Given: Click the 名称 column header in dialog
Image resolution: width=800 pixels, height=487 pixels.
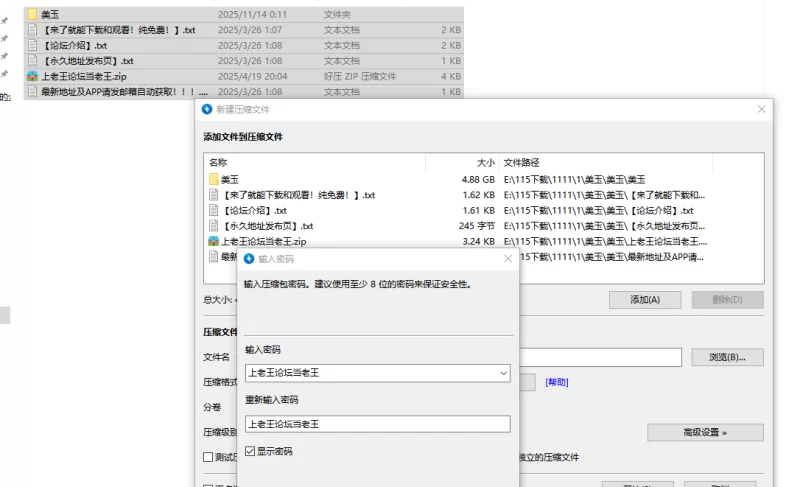Looking at the screenshot, I should (218, 162).
